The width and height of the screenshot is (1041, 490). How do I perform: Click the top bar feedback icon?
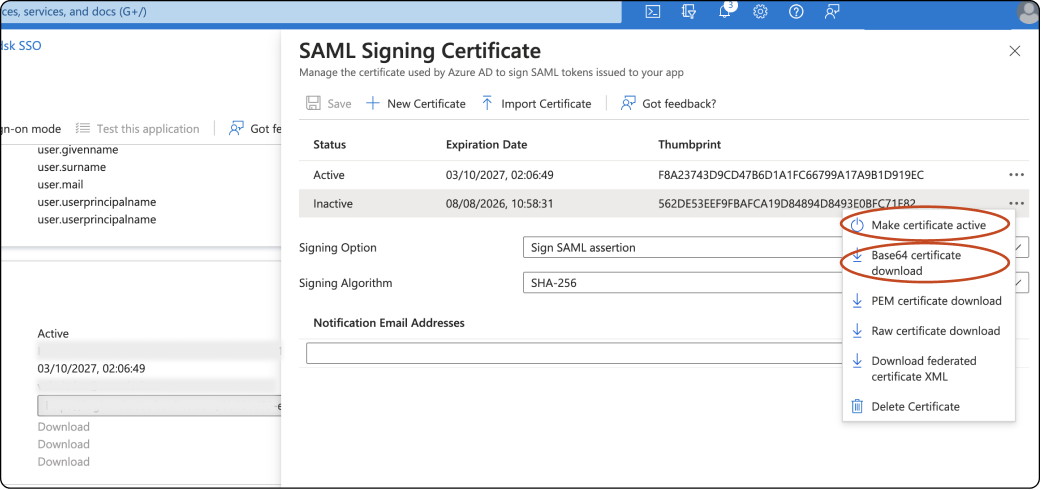[832, 12]
